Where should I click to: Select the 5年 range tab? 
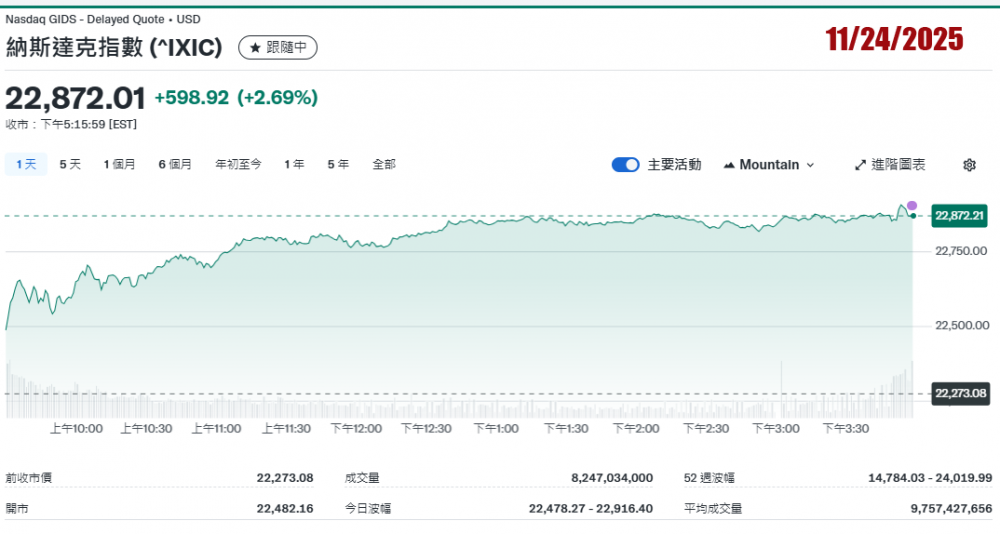(338, 164)
